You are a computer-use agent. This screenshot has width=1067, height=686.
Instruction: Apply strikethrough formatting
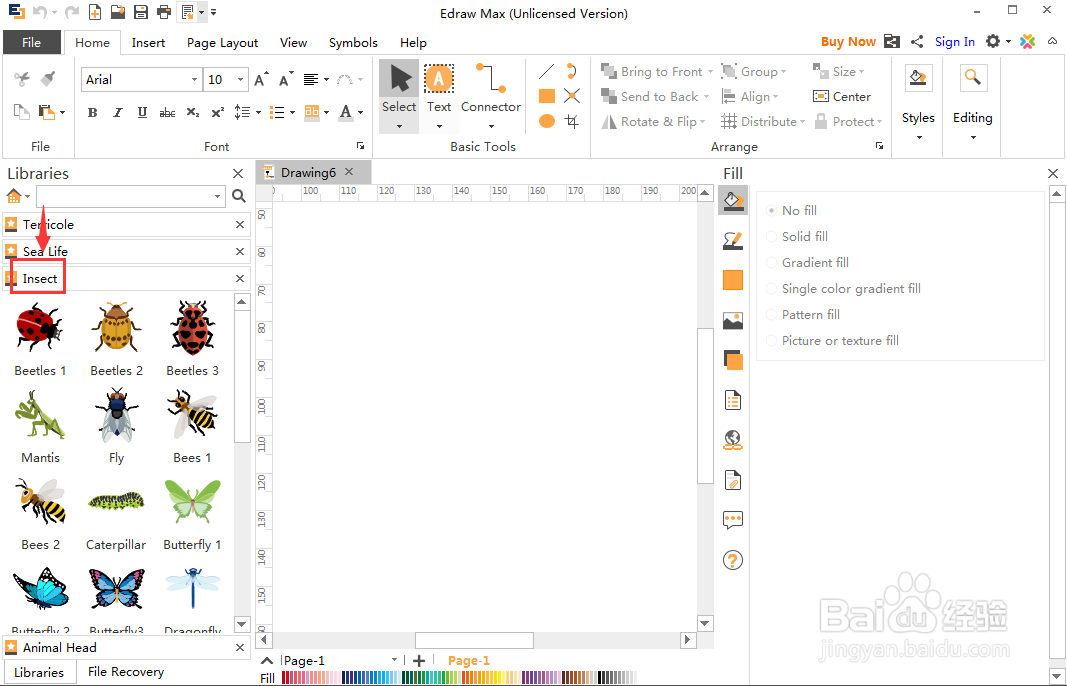pyautogui.click(x=167, y=113)
